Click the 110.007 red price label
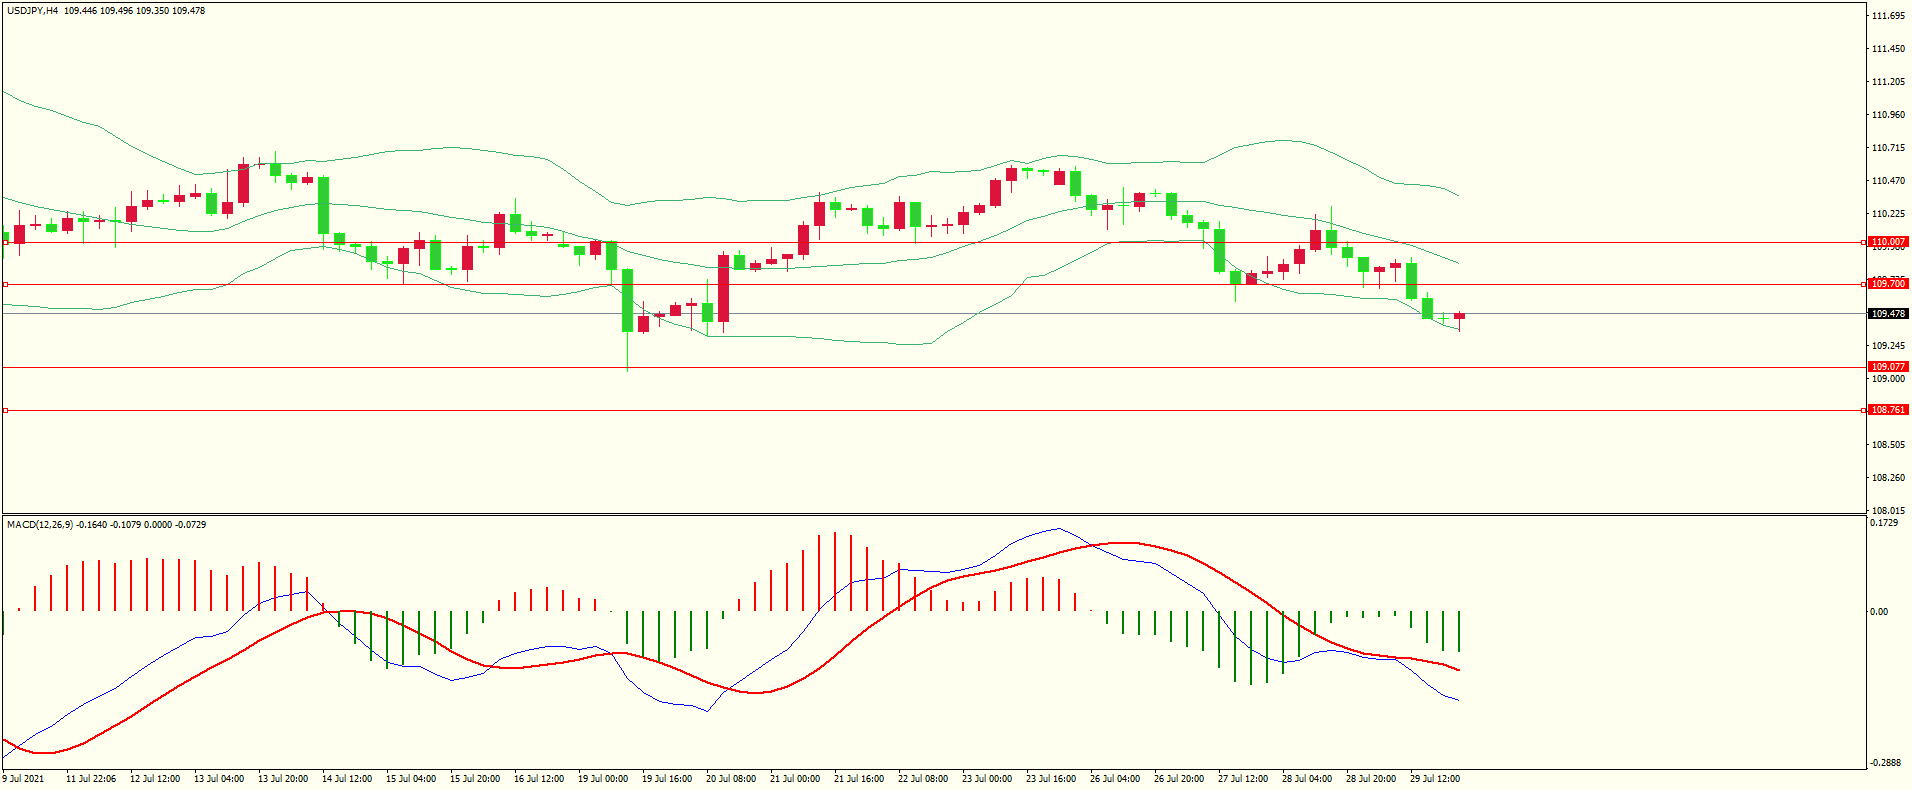The height and width of the screenshot is (790, 1912). click(1888, 242)
